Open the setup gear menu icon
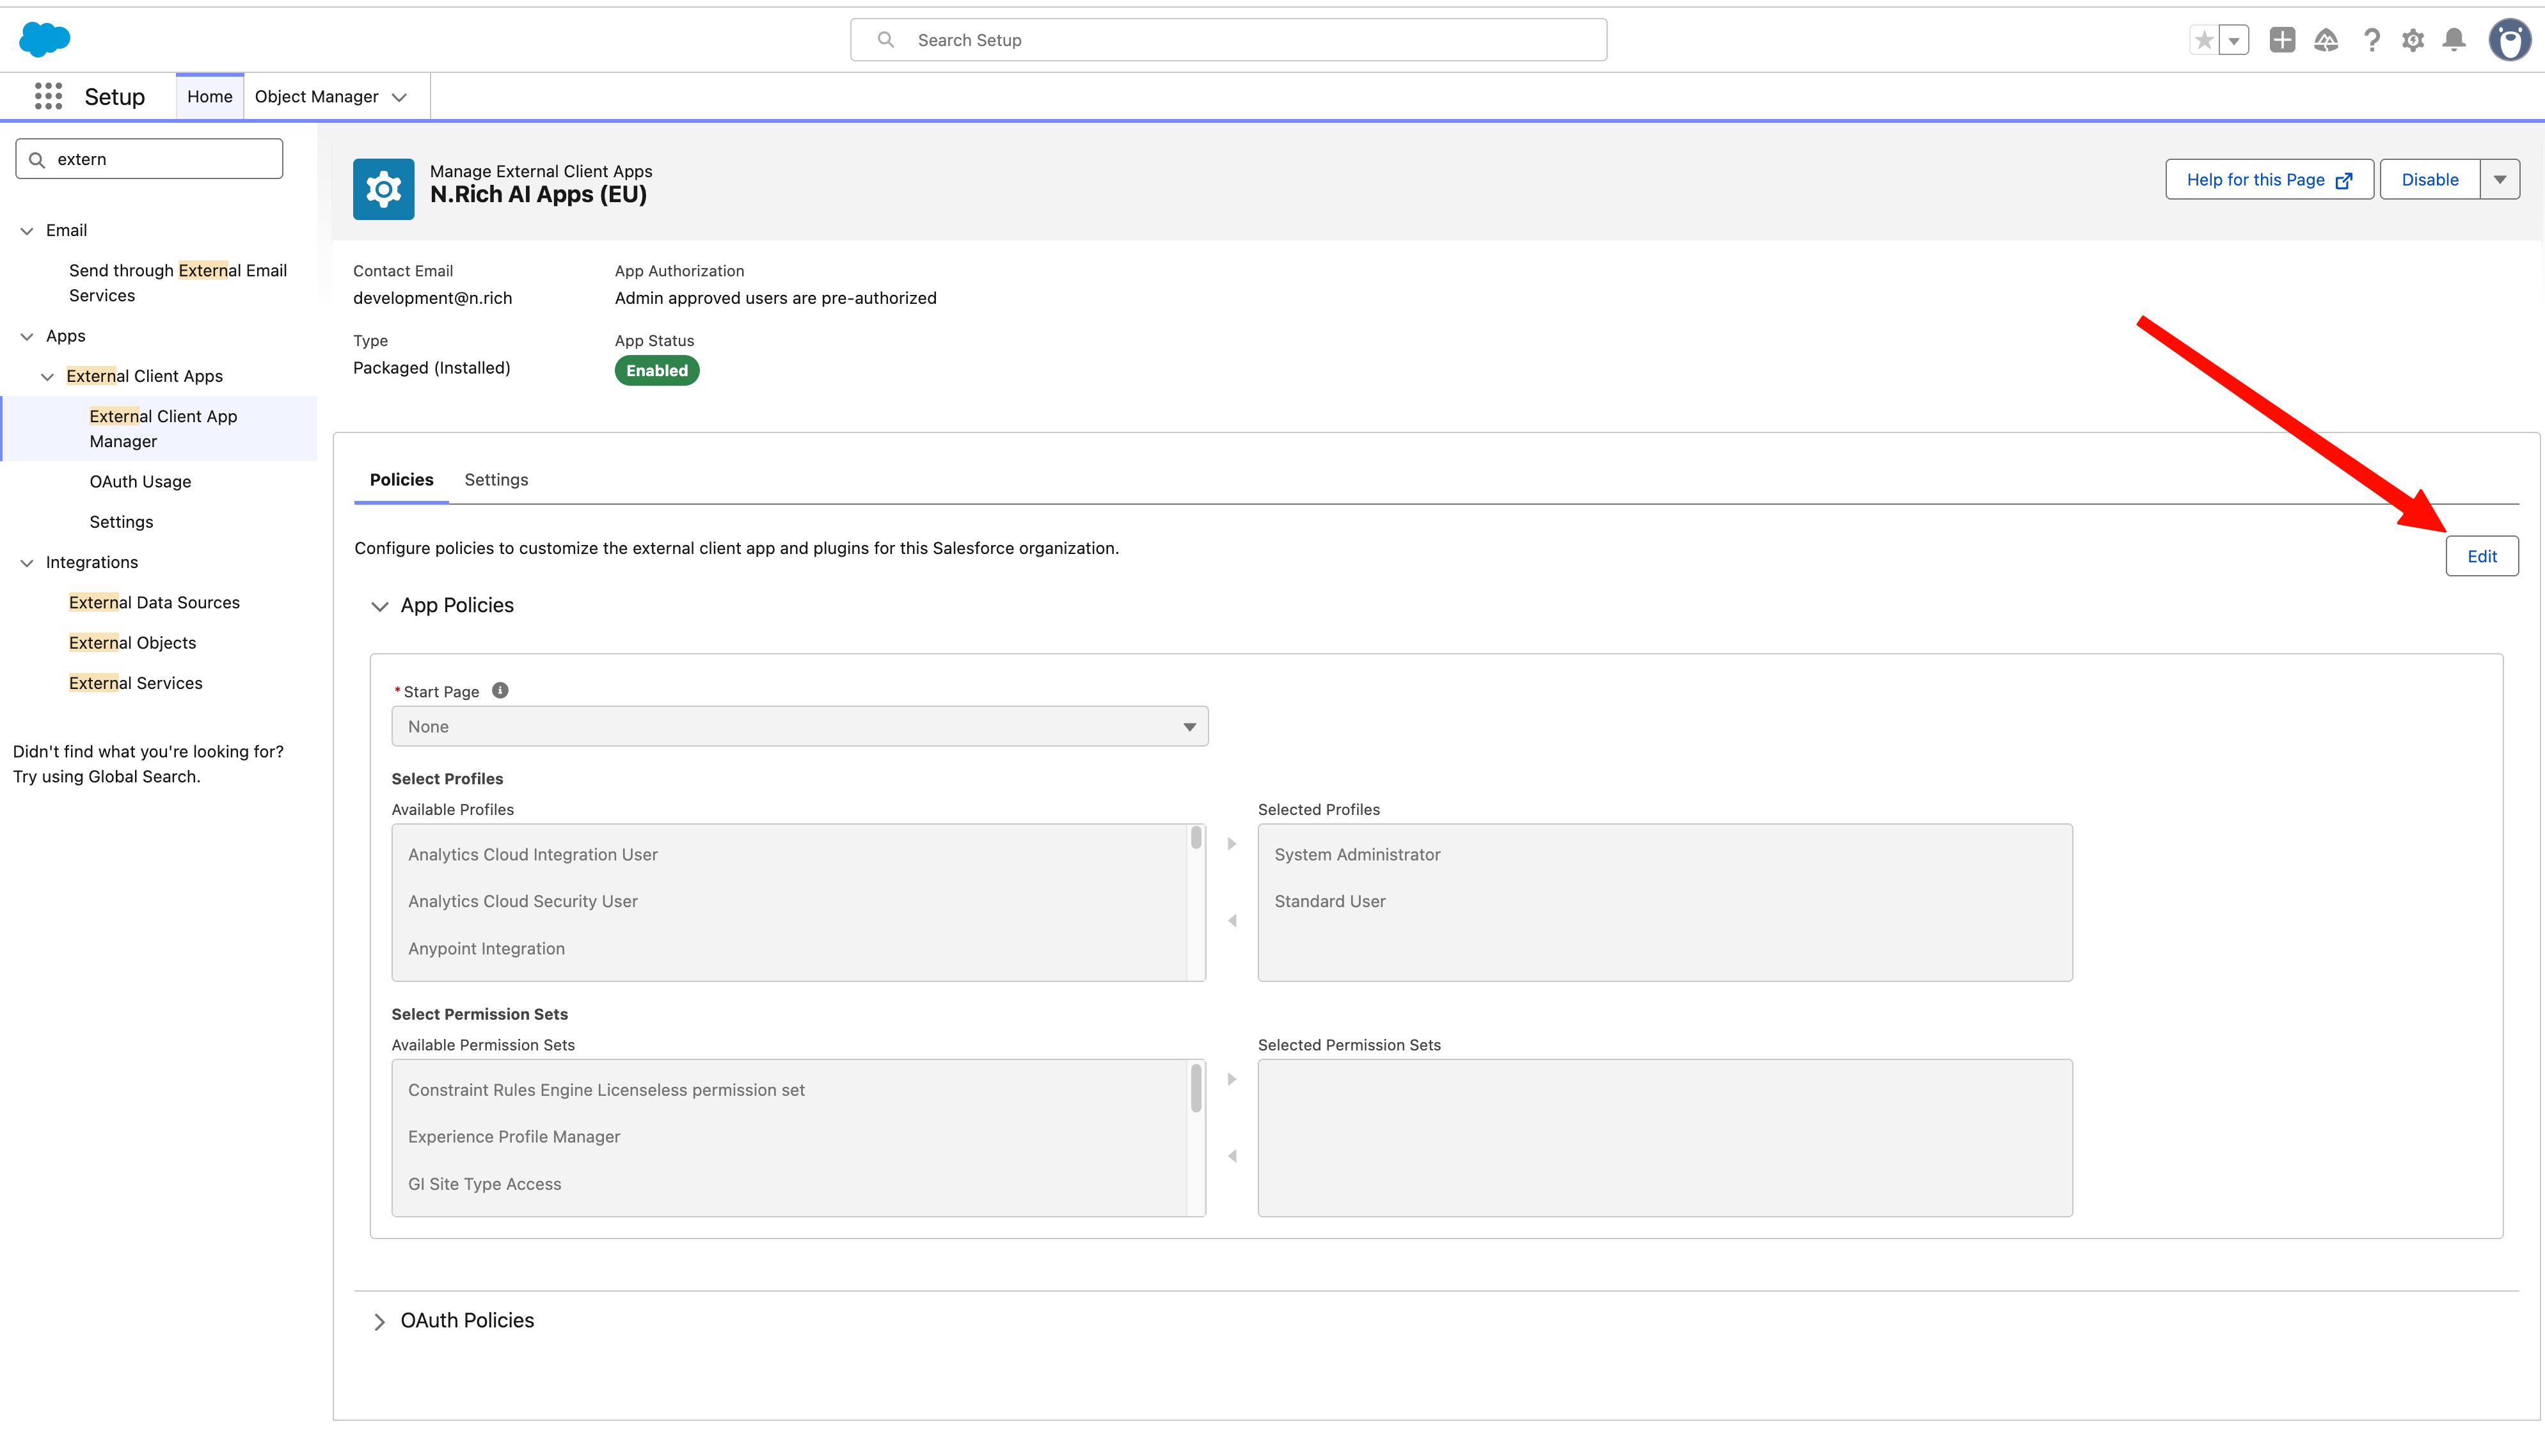This screenshot has height=1456, width=2545. tap(2413, 40)
